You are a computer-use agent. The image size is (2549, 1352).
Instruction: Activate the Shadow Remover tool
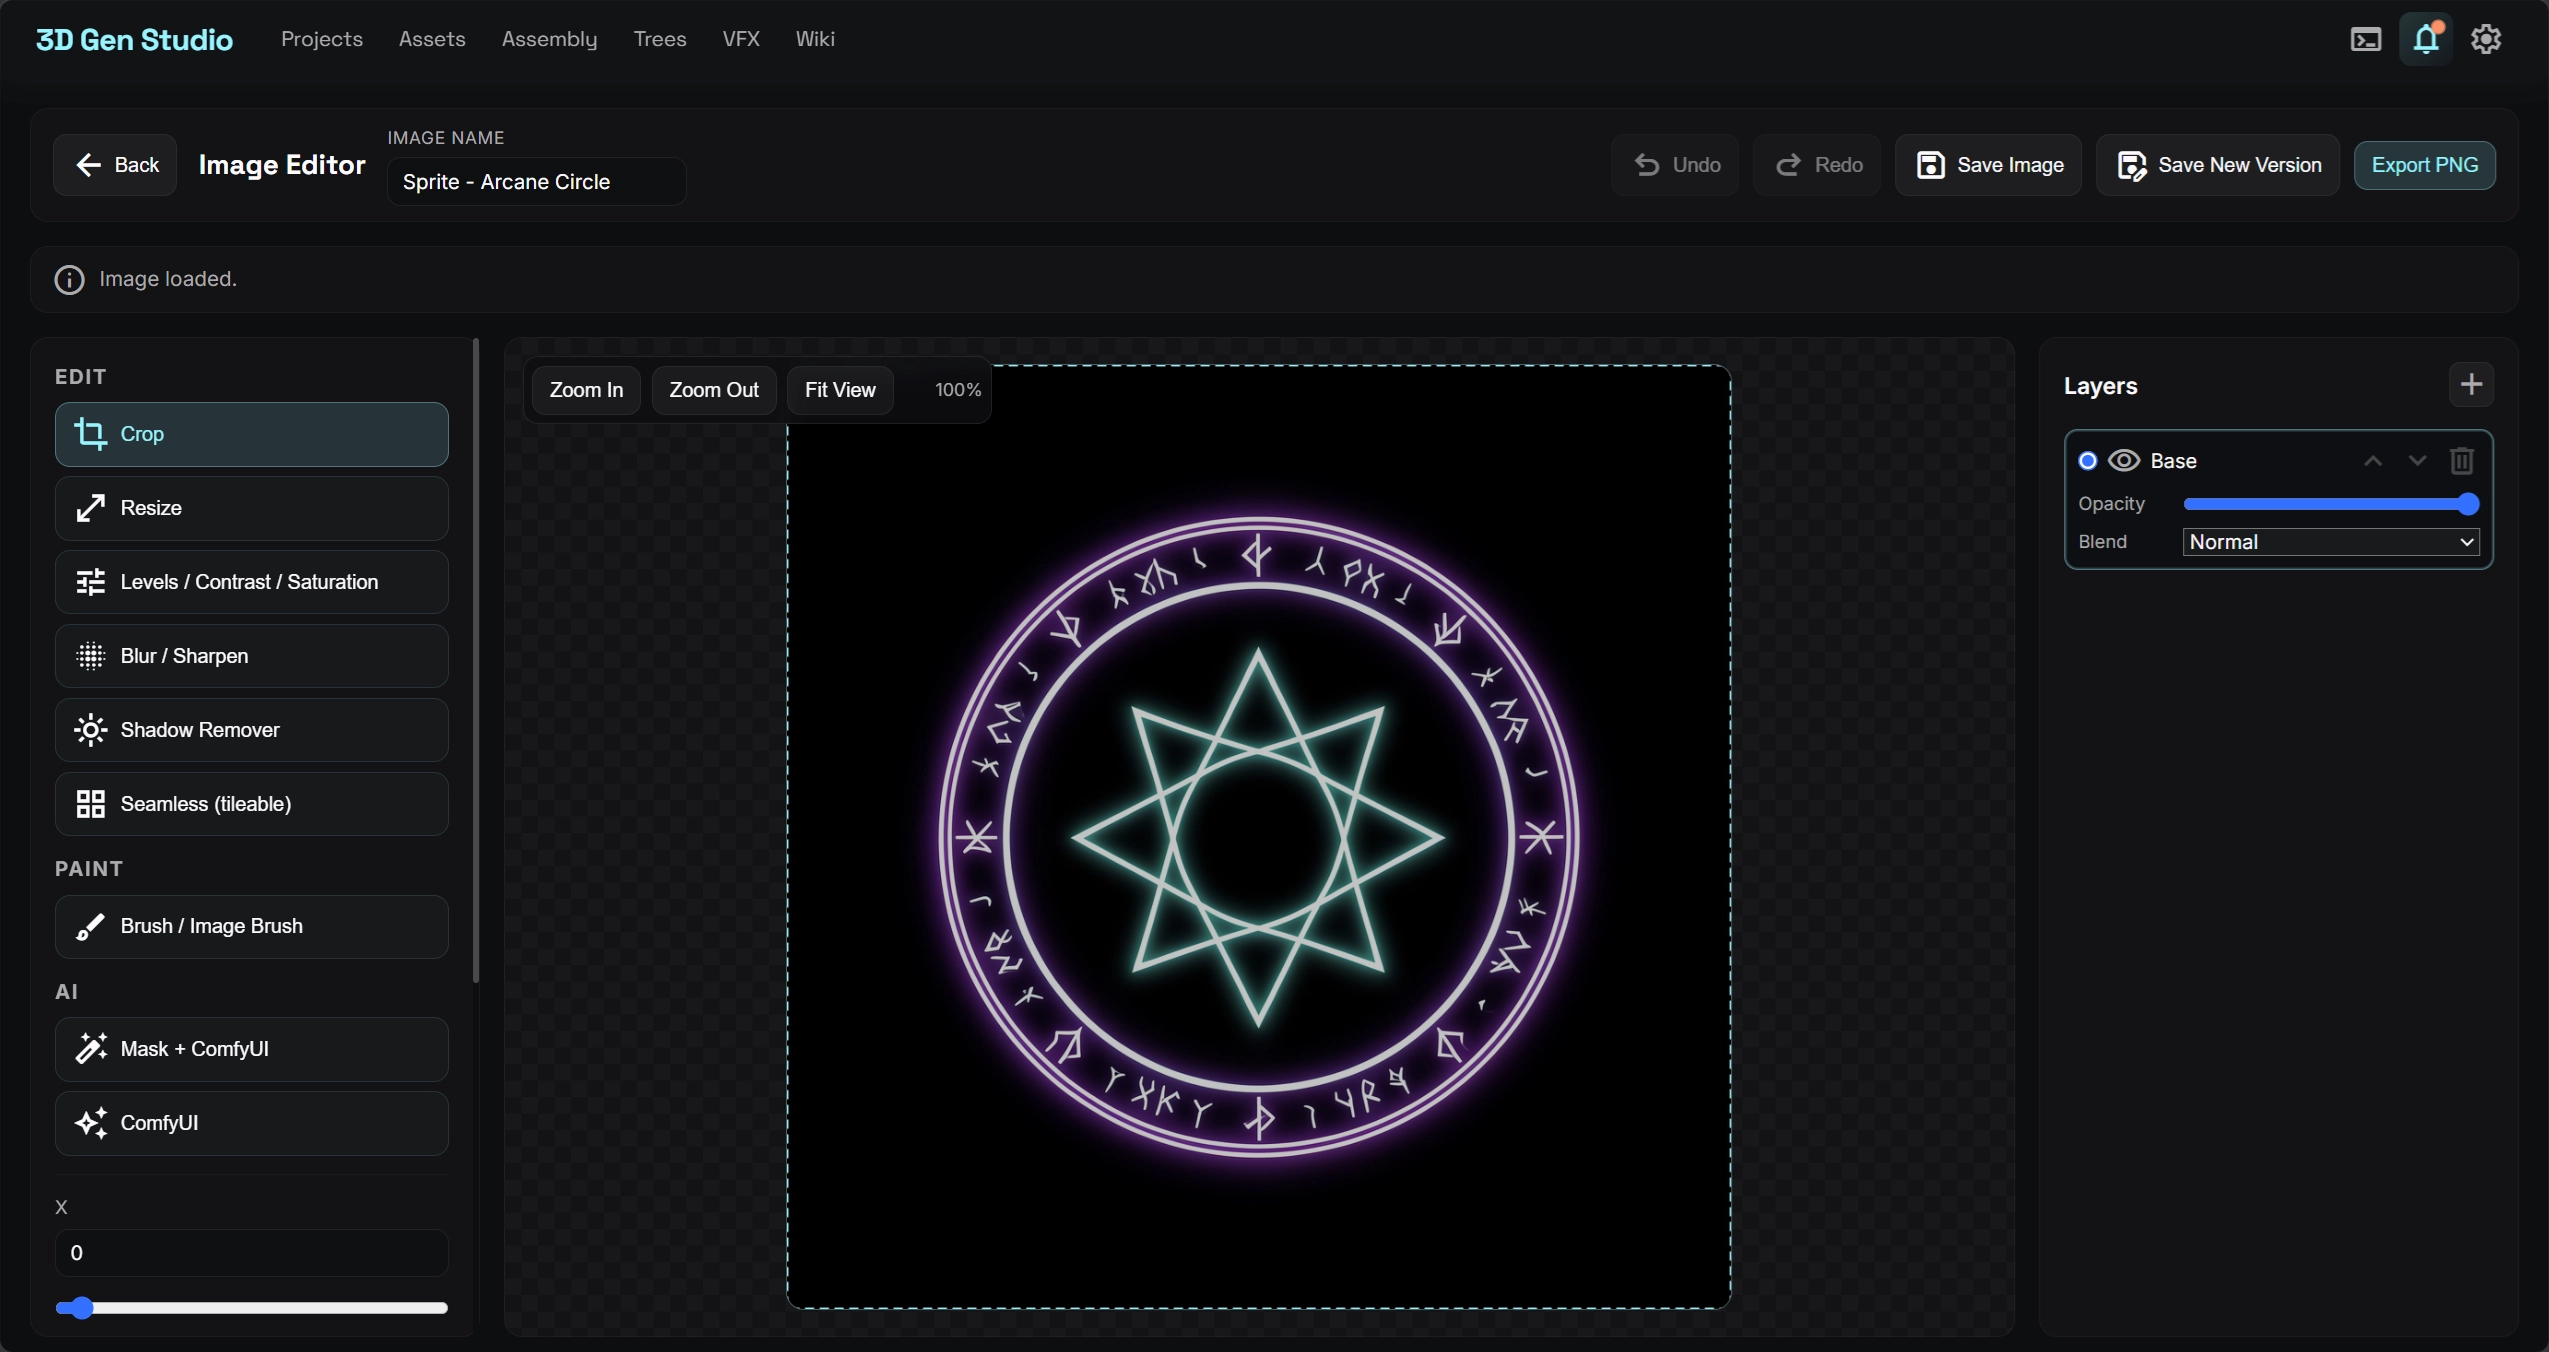[251, 730]
